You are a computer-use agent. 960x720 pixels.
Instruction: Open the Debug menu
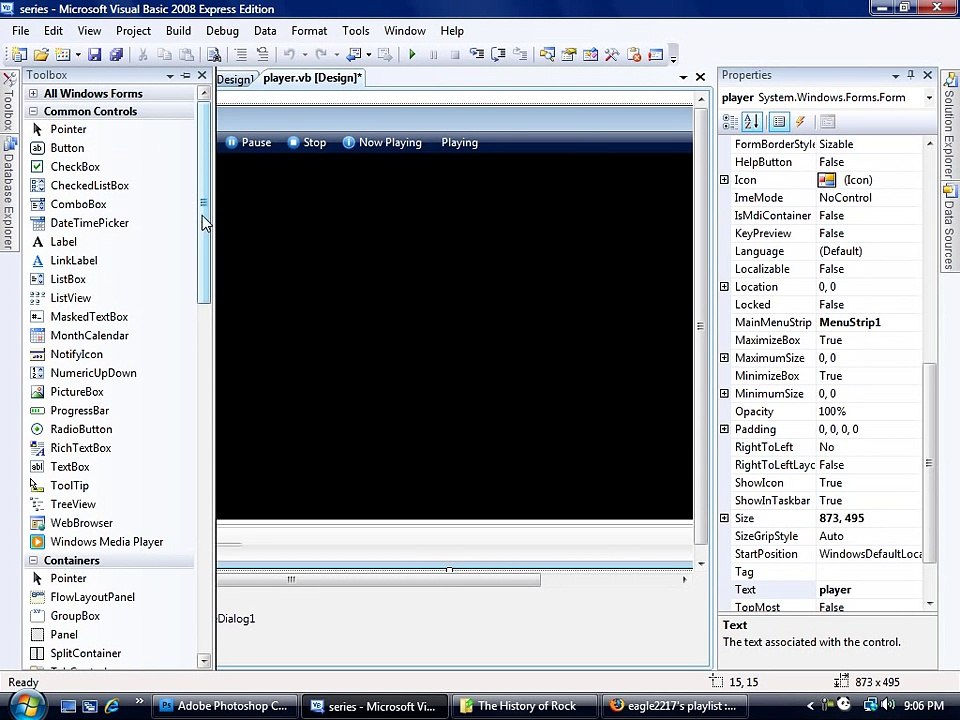[222, 31]
